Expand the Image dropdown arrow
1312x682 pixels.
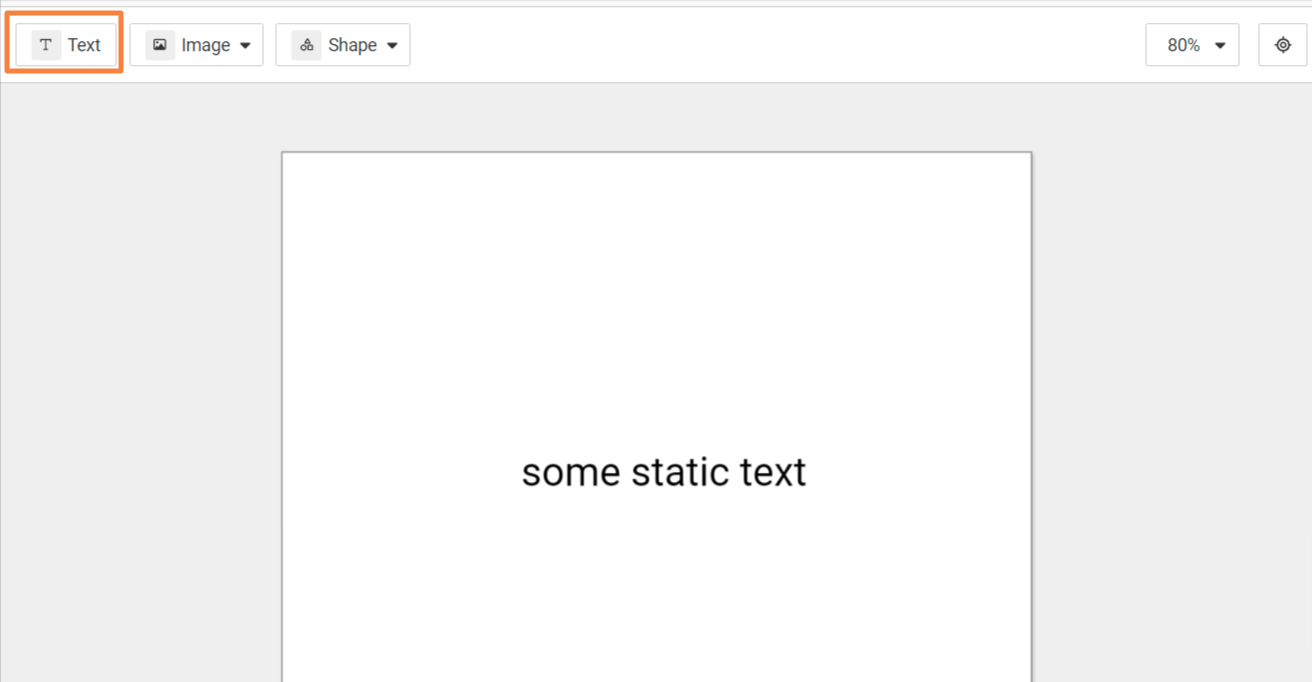(x=245, y=45)
